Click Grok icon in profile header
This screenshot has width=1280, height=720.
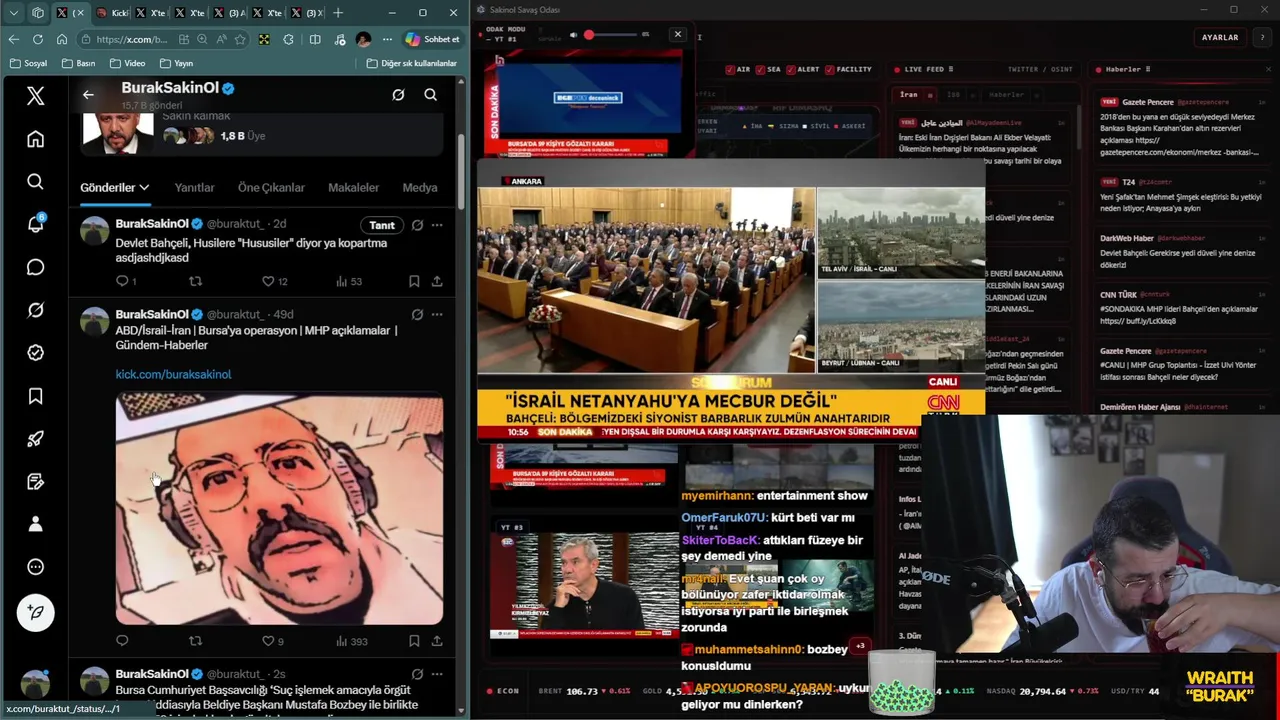click(x=398, y=94)
